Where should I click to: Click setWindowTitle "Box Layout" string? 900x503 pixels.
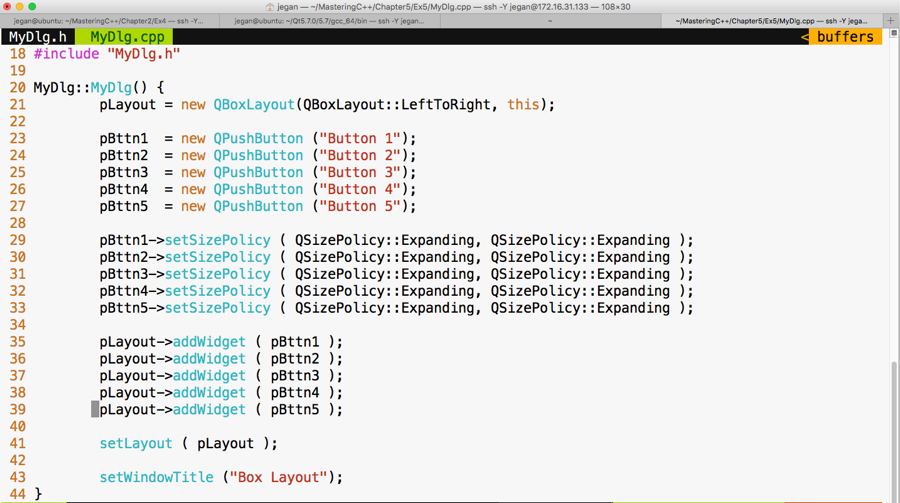(x=278, y=478)
